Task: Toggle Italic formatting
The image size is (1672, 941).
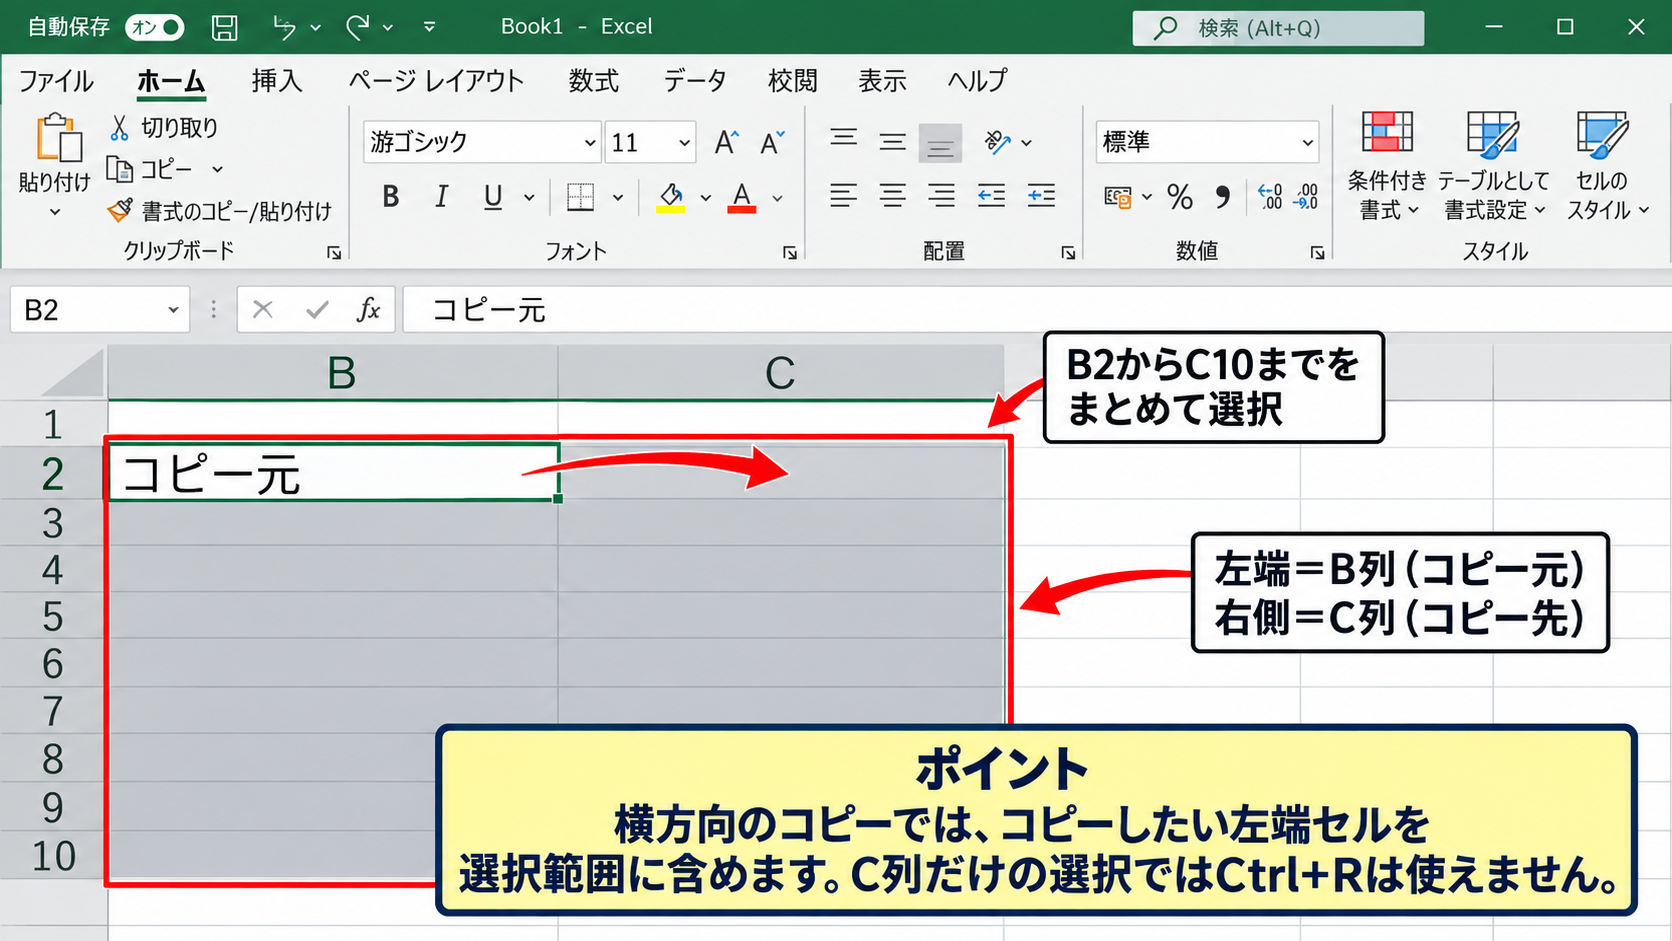Action: point(441,197)
